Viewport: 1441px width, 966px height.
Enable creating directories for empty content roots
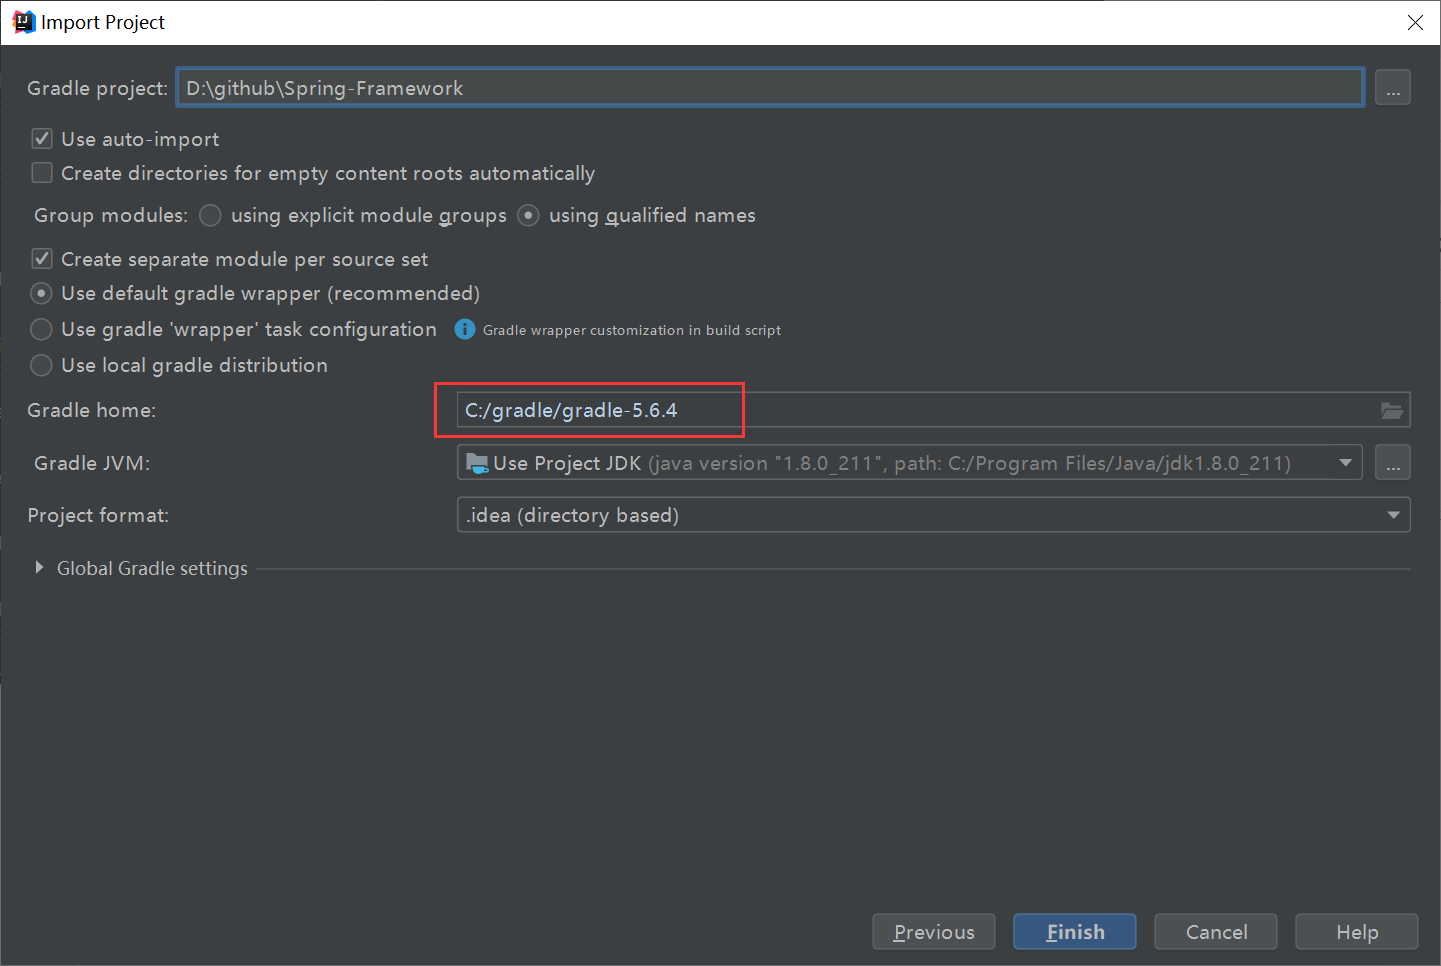coord(42,173)
